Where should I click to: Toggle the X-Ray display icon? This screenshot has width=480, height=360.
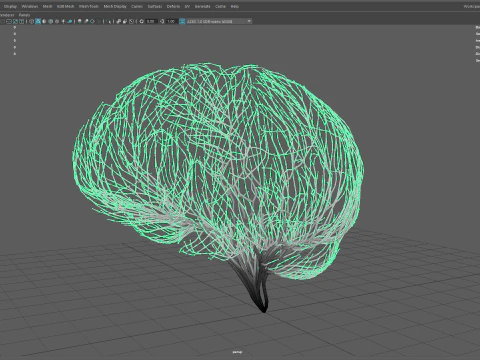tap(119, 21)
